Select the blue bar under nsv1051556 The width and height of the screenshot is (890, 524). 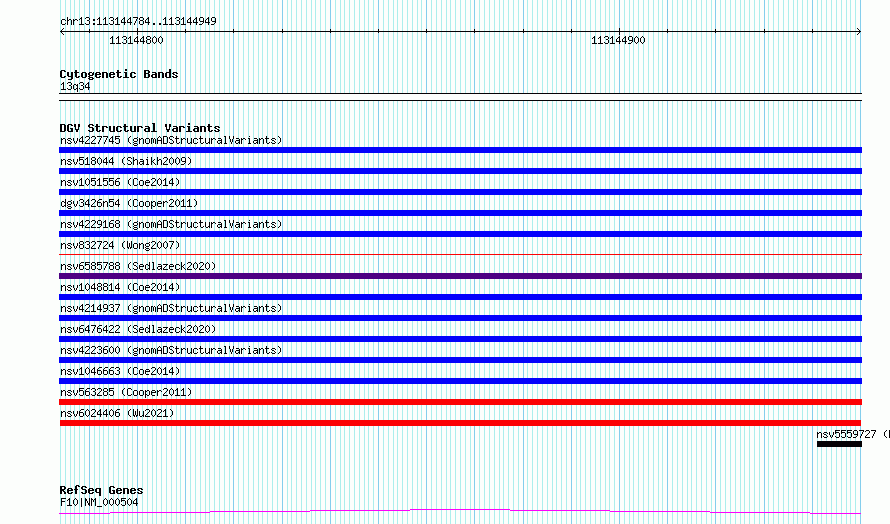point(460,192)
